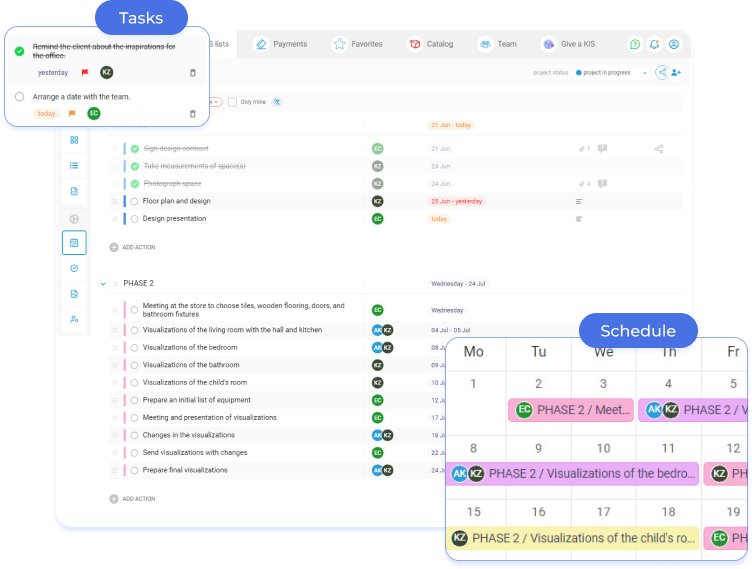Click the share icon beside project status

(661, 72)
